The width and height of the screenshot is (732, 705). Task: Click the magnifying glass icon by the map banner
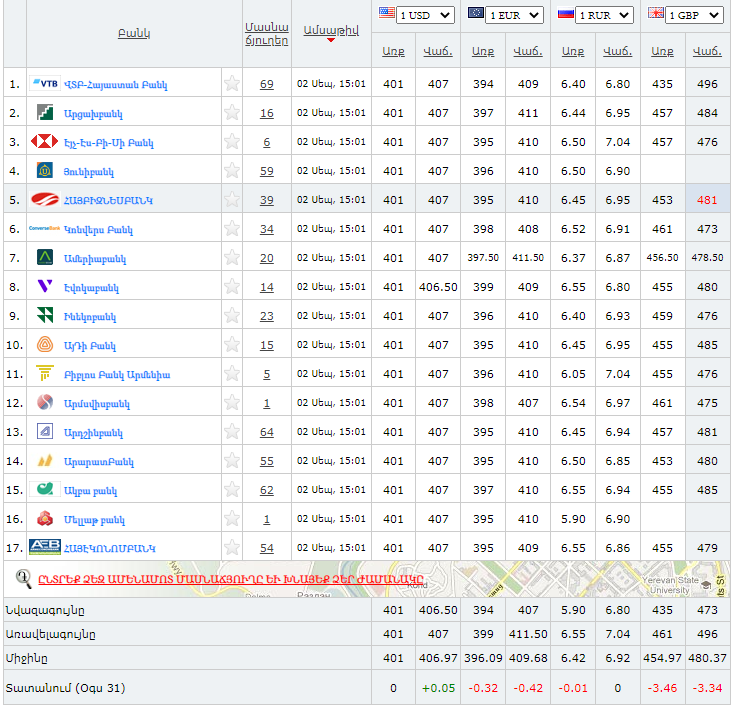(23, 579)
